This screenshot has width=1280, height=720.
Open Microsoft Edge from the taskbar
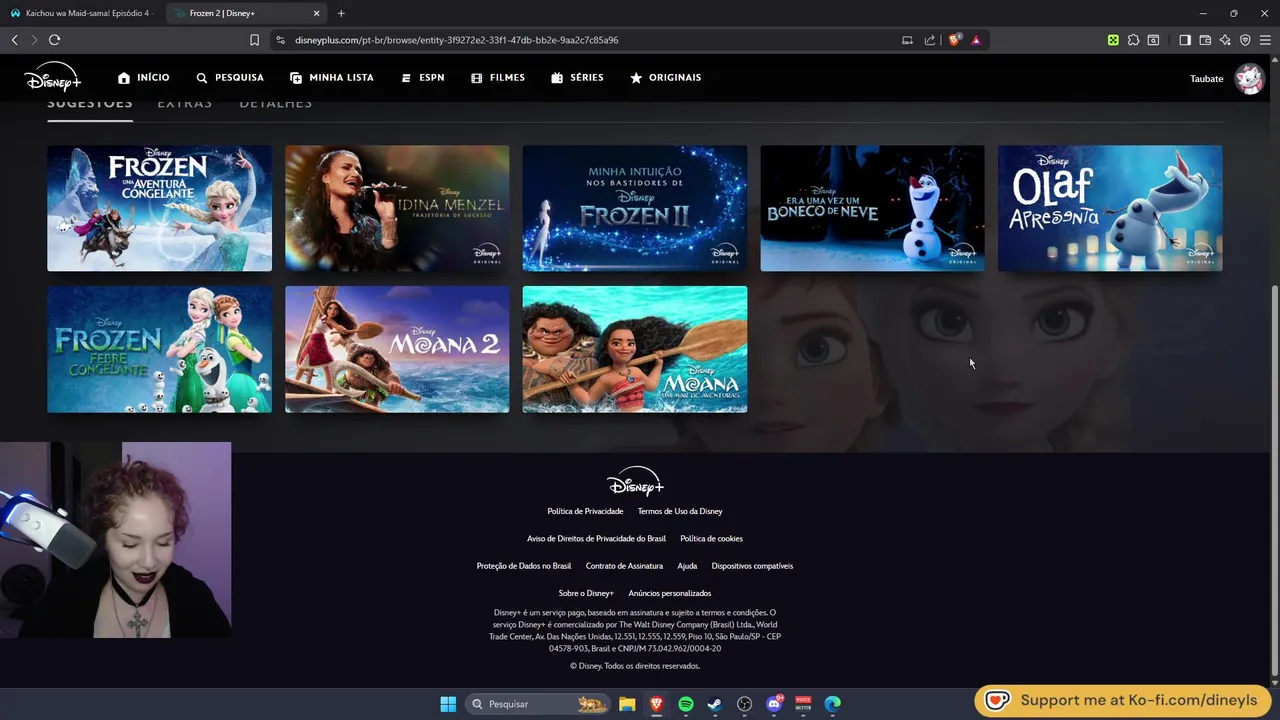[x=832, y=704]
